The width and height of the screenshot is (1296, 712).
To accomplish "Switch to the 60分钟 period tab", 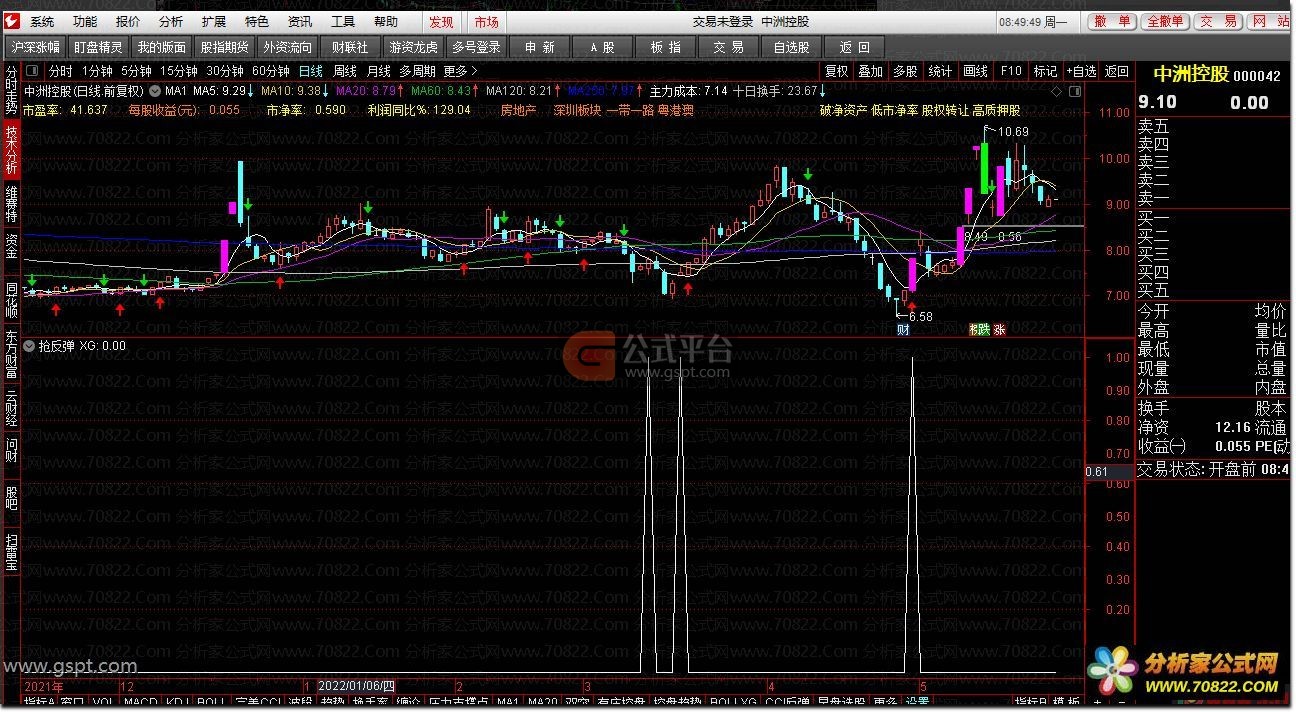I will pyautogui.click(x=271, y=71).
